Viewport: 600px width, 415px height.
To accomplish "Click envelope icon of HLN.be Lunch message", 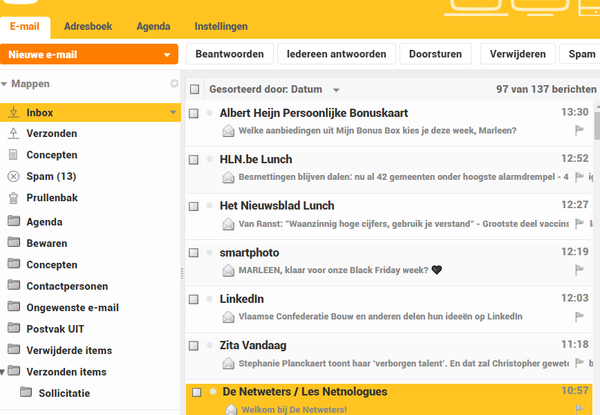I will (x=228, y=177).
